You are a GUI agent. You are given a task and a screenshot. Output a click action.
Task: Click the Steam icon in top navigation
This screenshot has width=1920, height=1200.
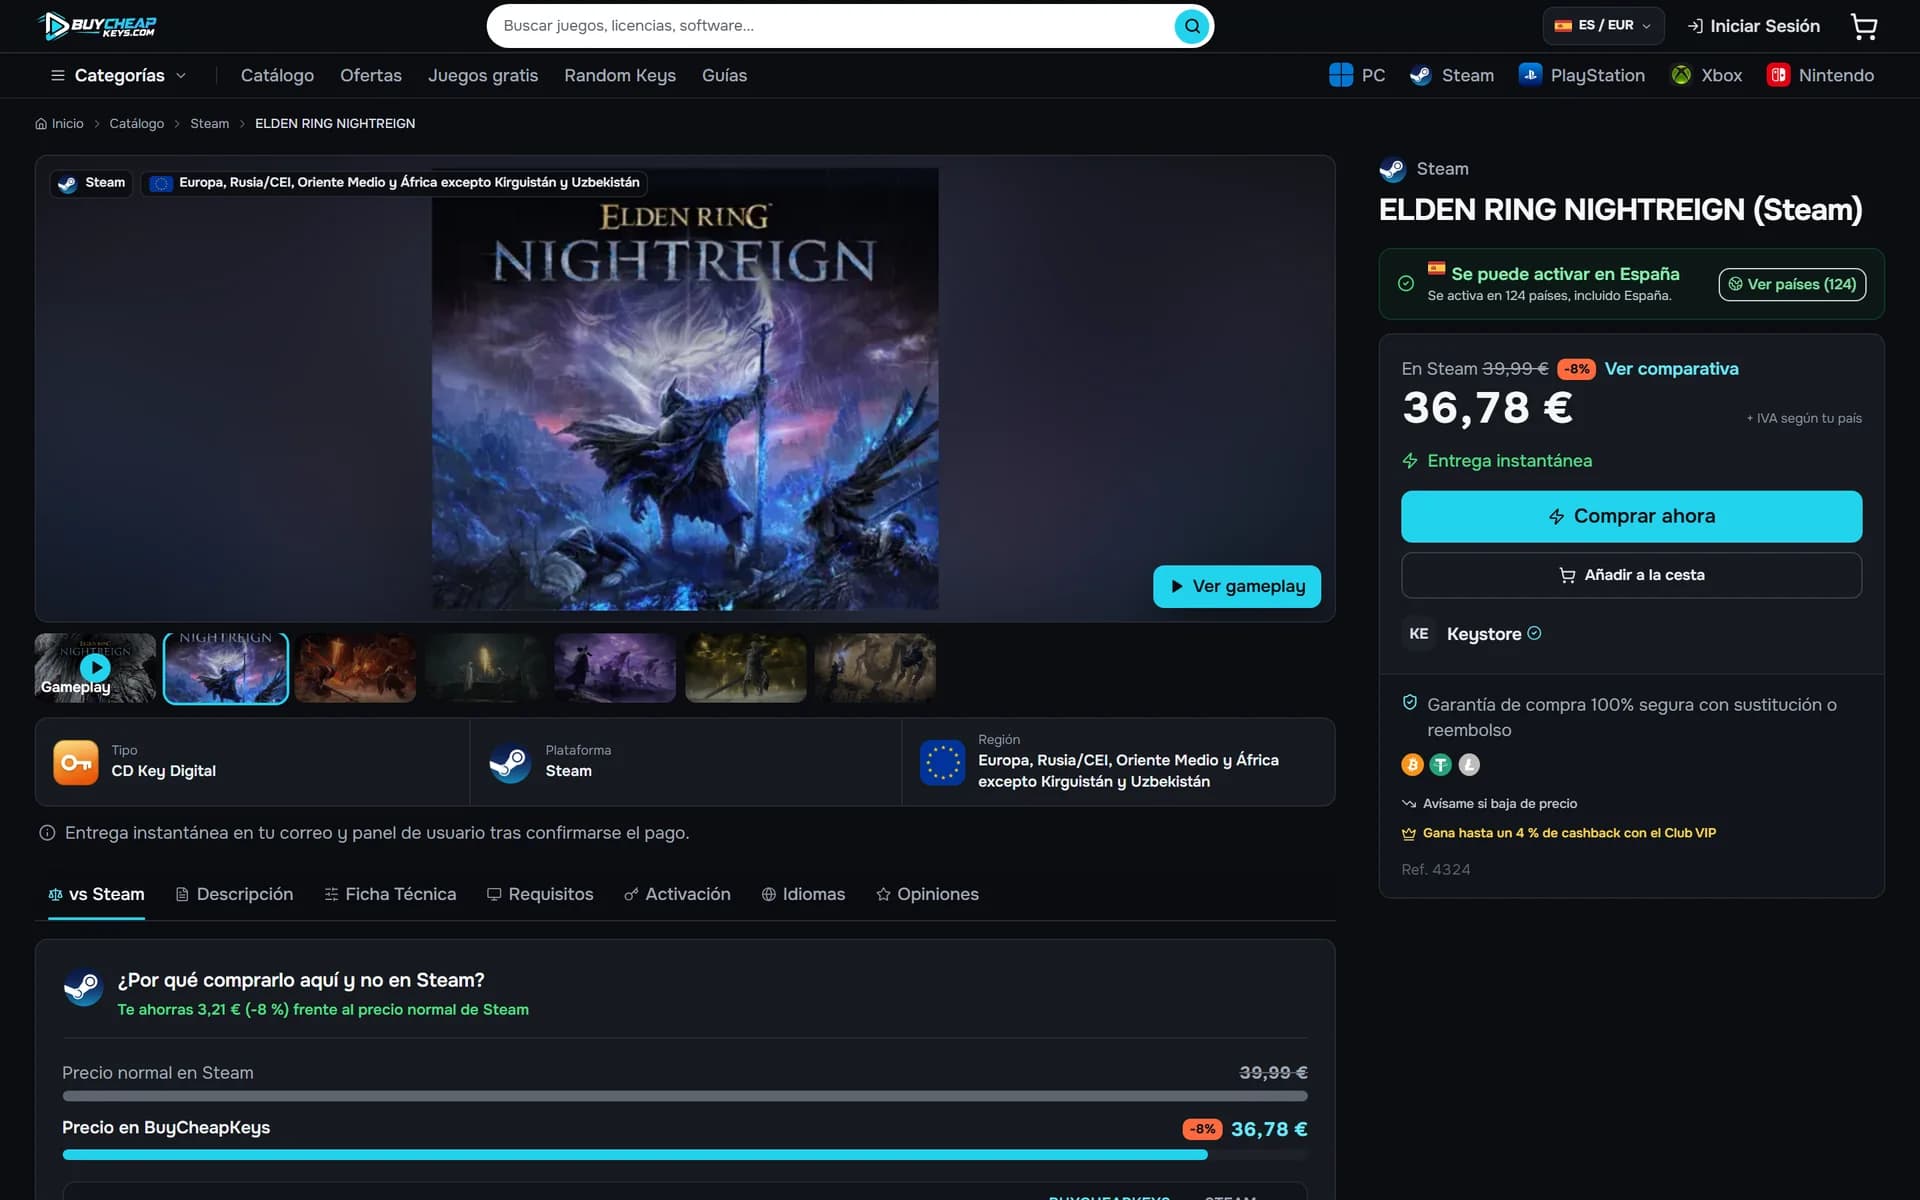pos(1420,75)
